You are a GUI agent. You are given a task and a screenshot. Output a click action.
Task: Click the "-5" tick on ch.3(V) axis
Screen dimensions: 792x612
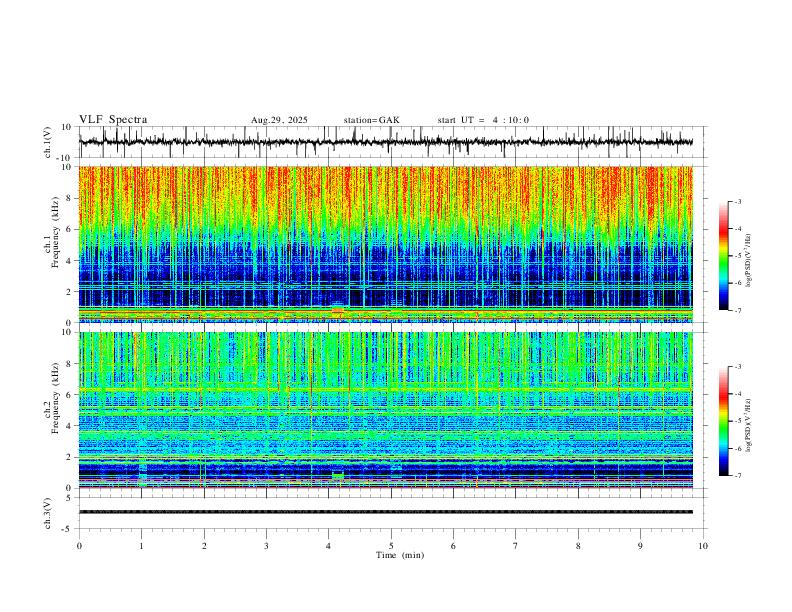point(68,529)
